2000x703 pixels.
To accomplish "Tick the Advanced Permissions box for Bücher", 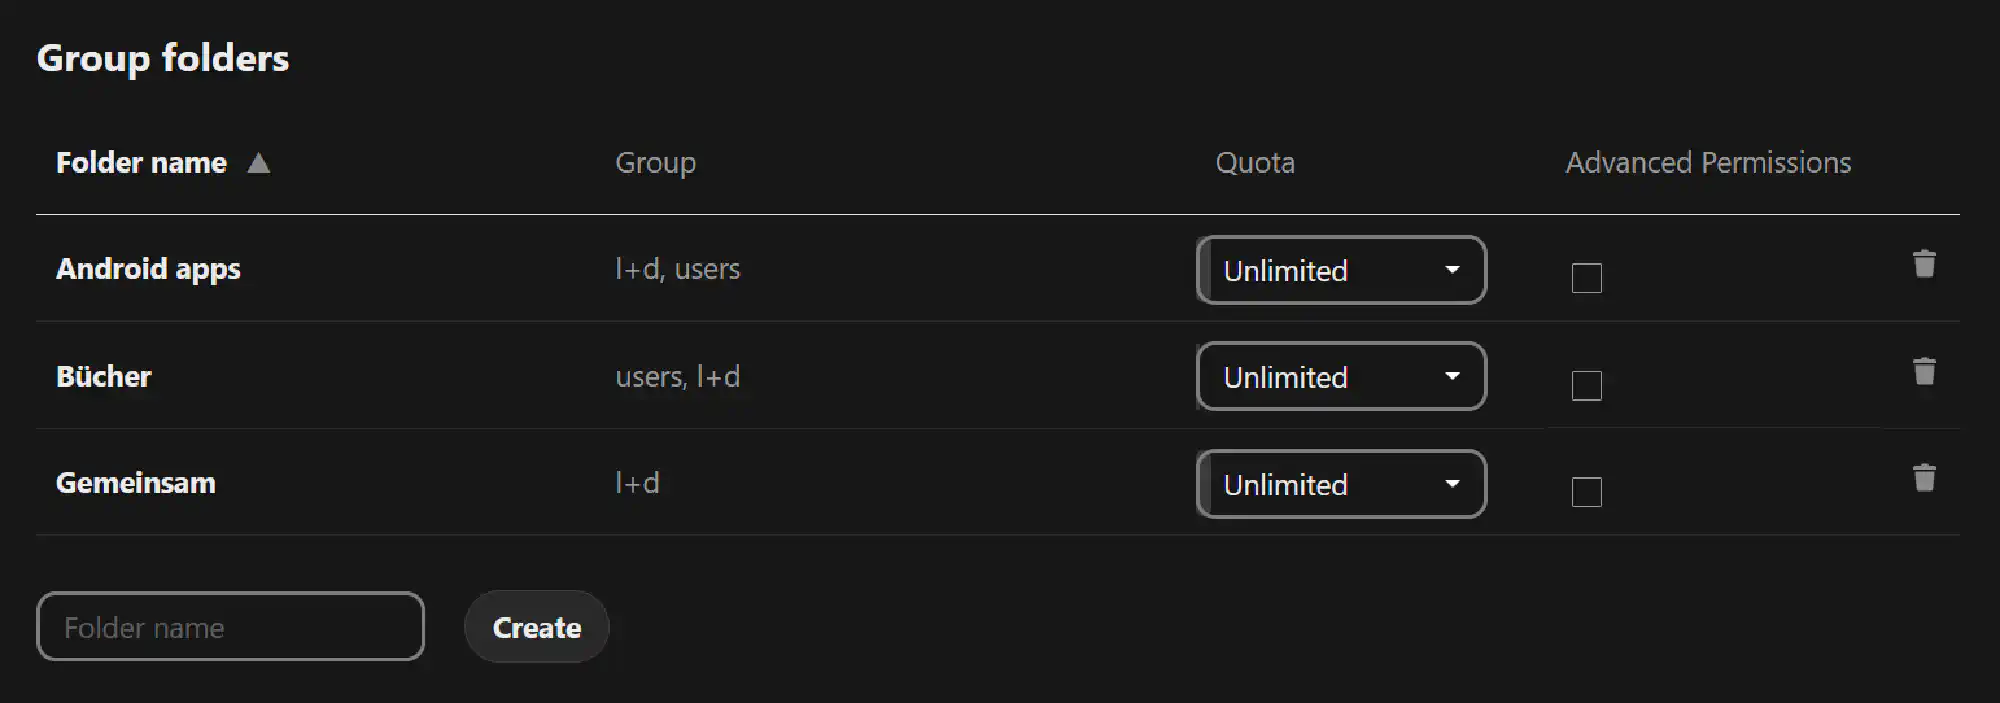I will [x=1586, y=385].
